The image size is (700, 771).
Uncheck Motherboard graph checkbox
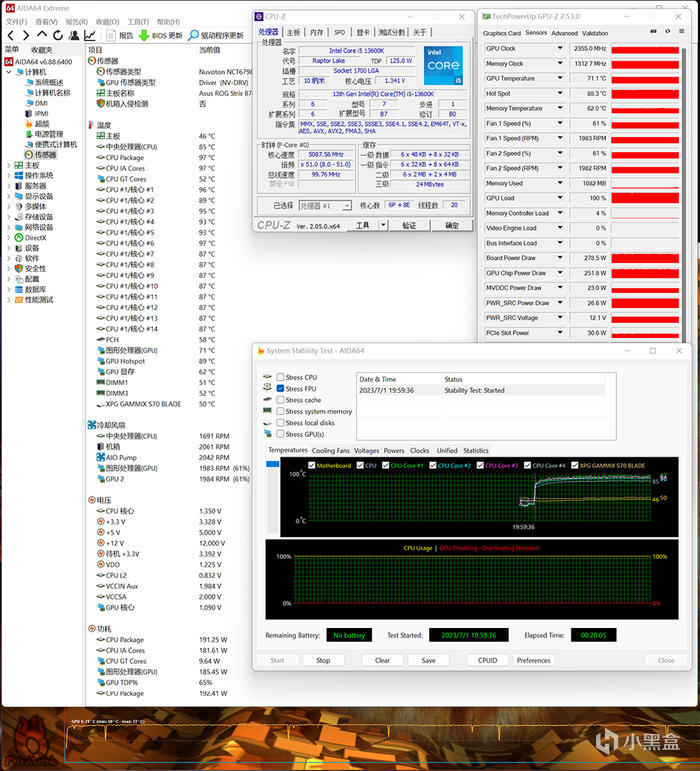coord(311,465)
